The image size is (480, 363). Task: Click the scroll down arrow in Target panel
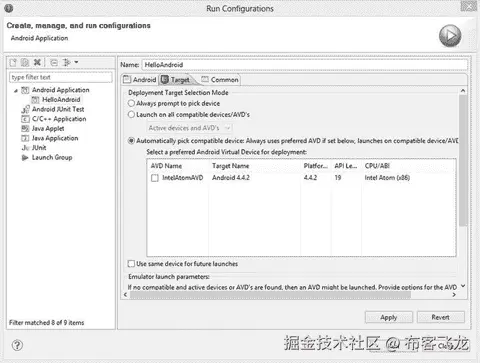tap(463, 286)
